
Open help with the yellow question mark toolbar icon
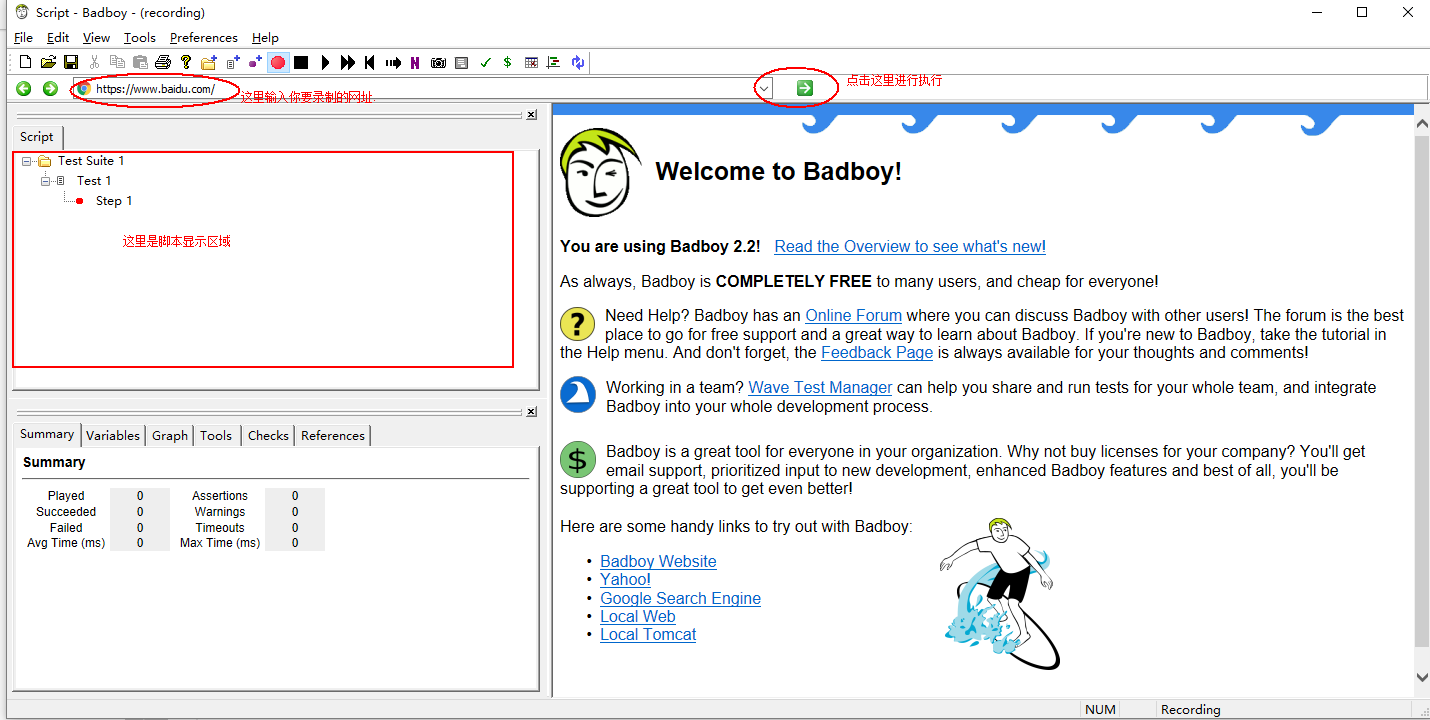click(x=186, y=62)
